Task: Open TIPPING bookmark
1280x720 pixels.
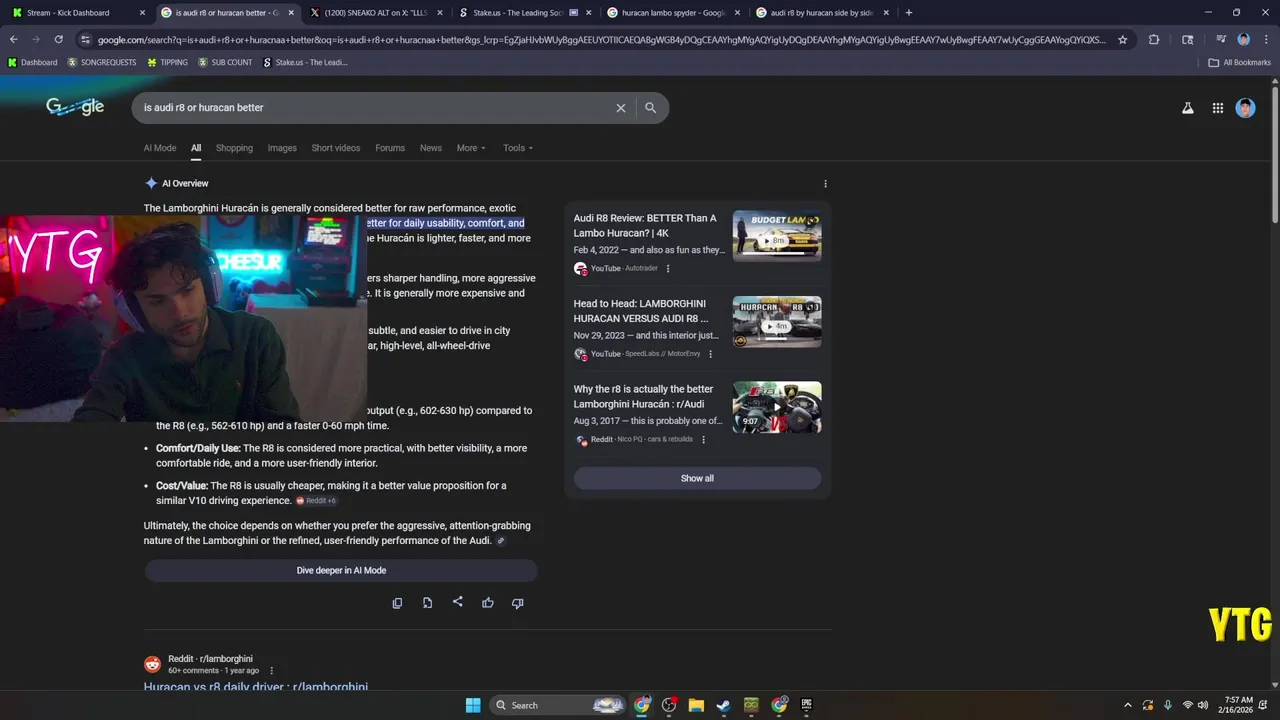Action: 167,62
